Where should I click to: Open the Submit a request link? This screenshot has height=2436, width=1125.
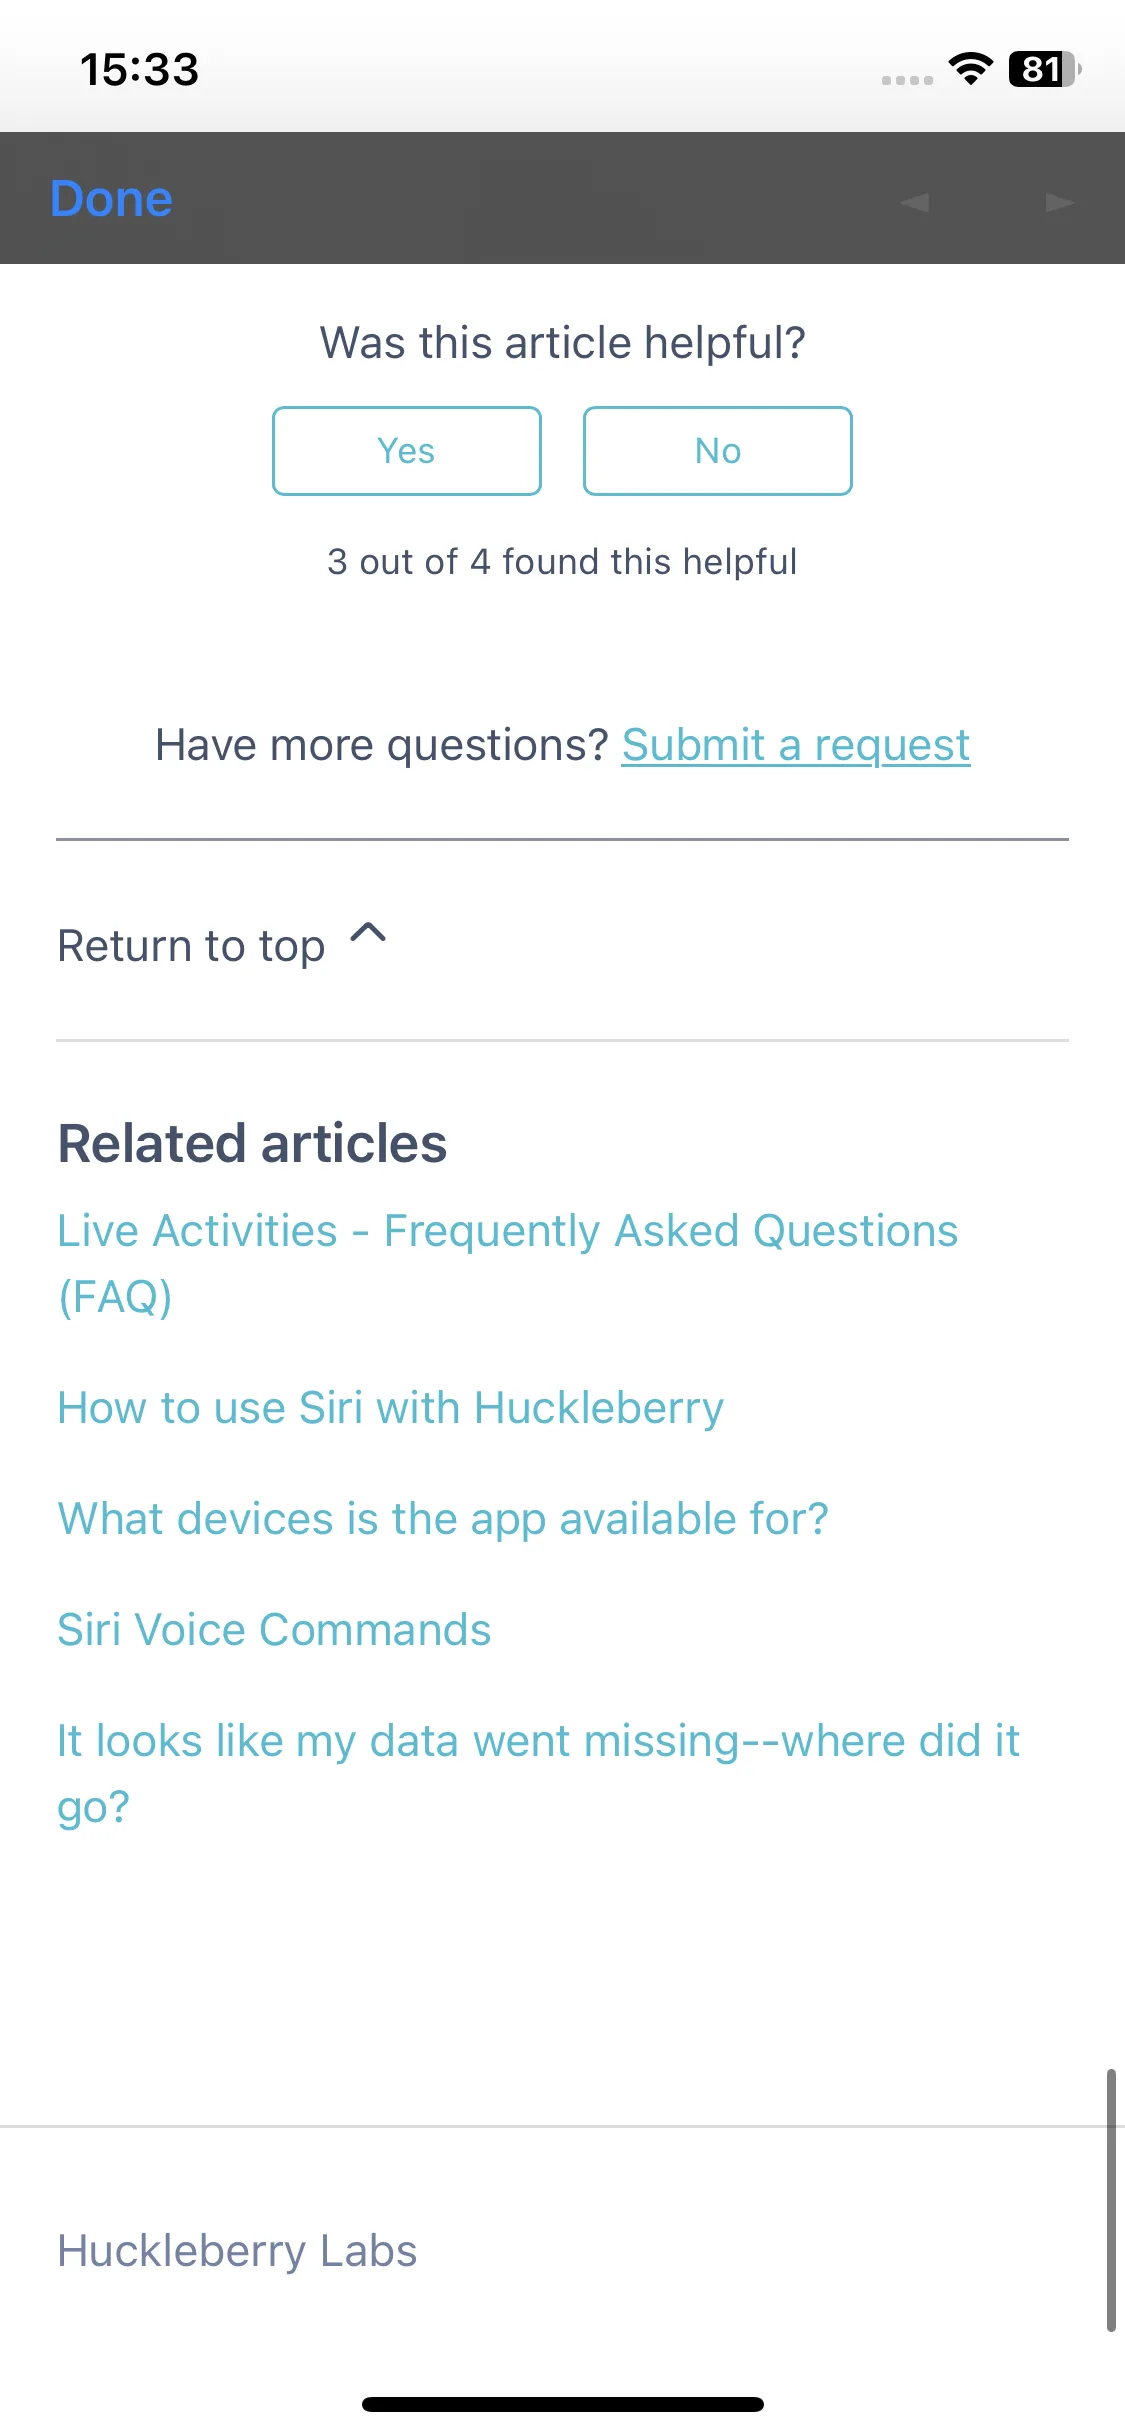pos(796,745)
